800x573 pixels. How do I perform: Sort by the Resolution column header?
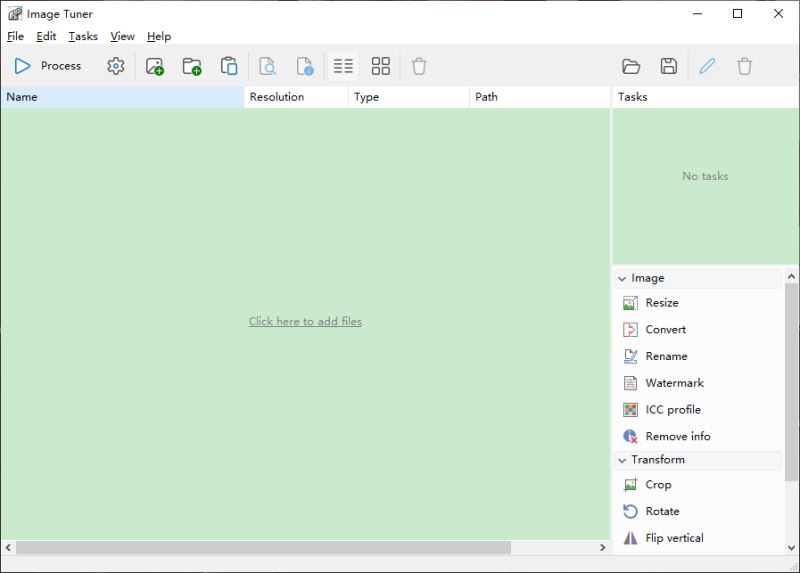pos(296,97)
